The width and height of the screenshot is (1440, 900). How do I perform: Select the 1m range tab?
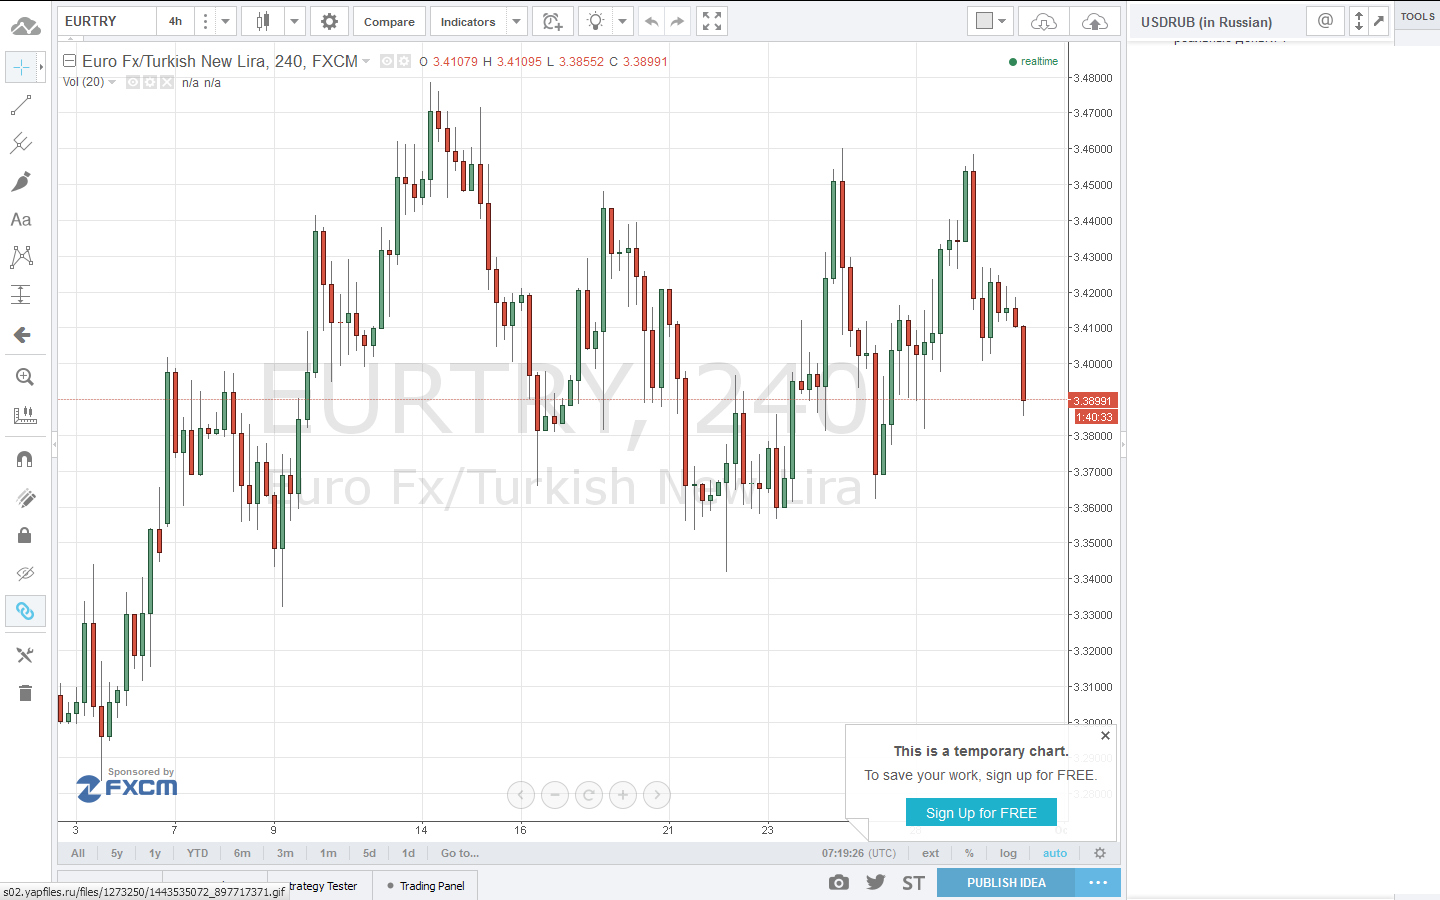tap(328, 853)
